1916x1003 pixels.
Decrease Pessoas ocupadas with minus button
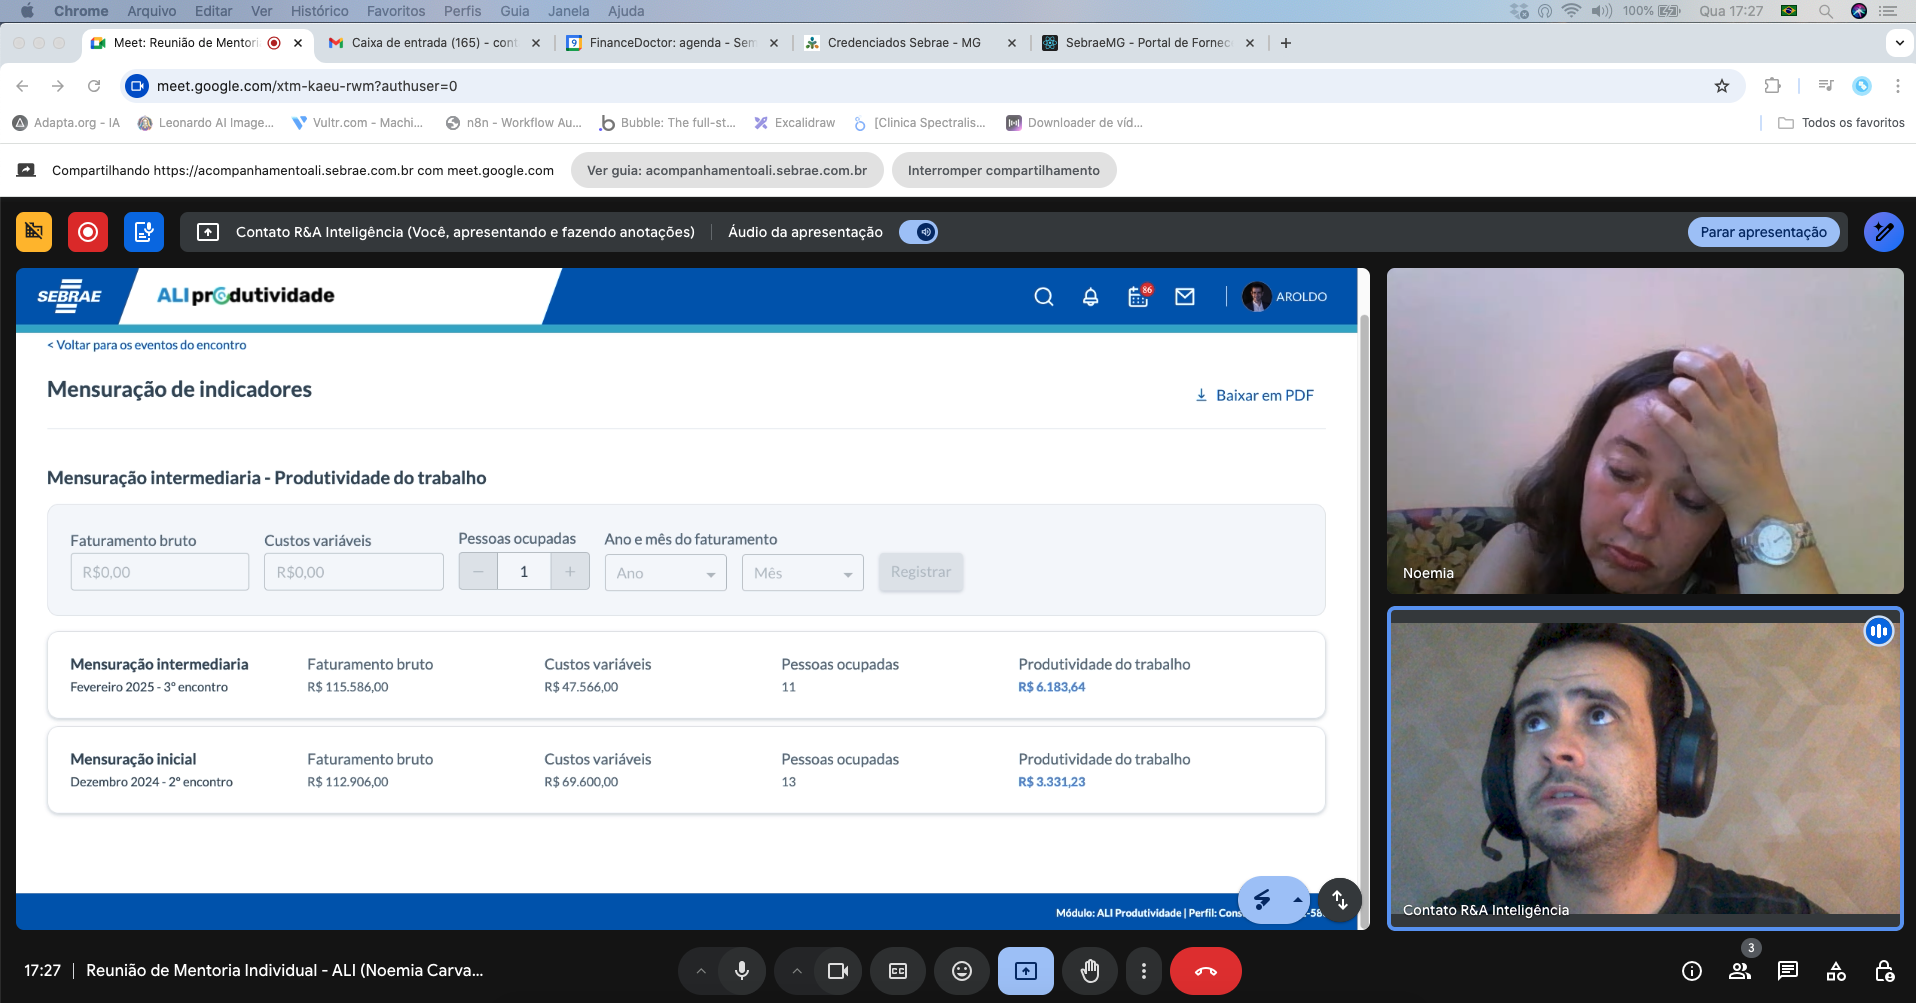(x=478, y=572)
